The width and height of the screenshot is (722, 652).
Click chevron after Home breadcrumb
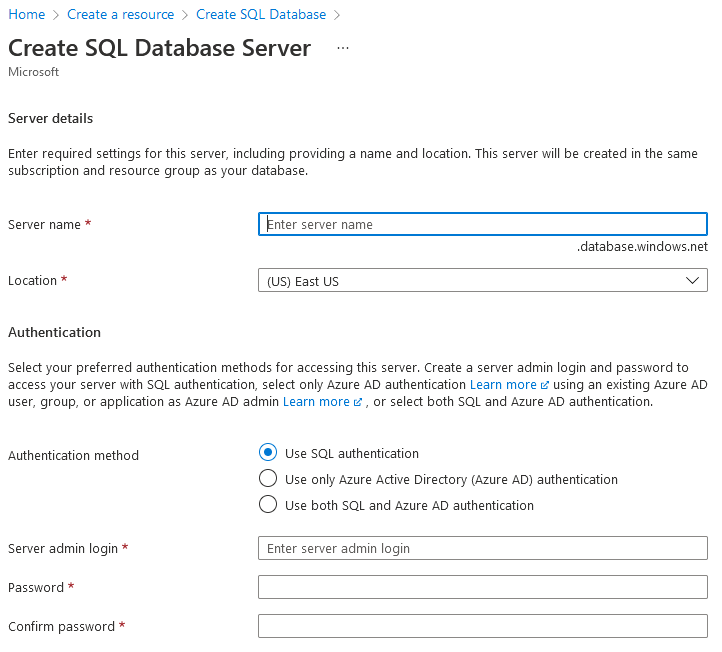56,15
